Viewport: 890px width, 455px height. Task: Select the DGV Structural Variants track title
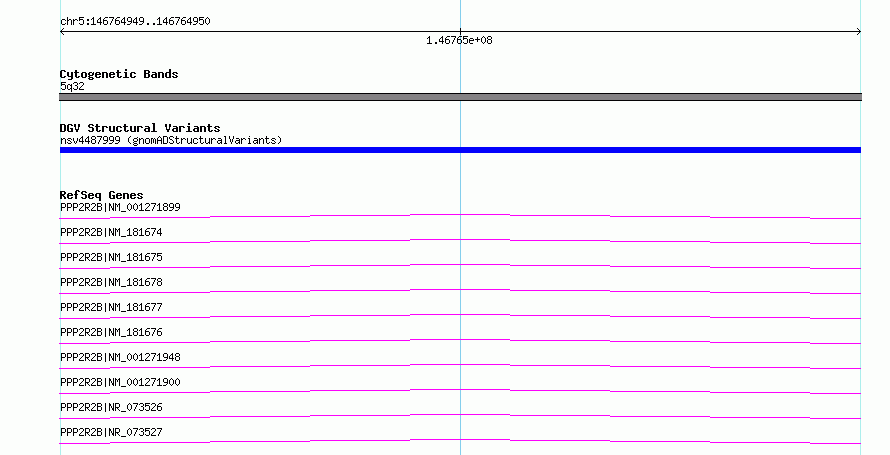pyautogui.click(x=140, y=128)
